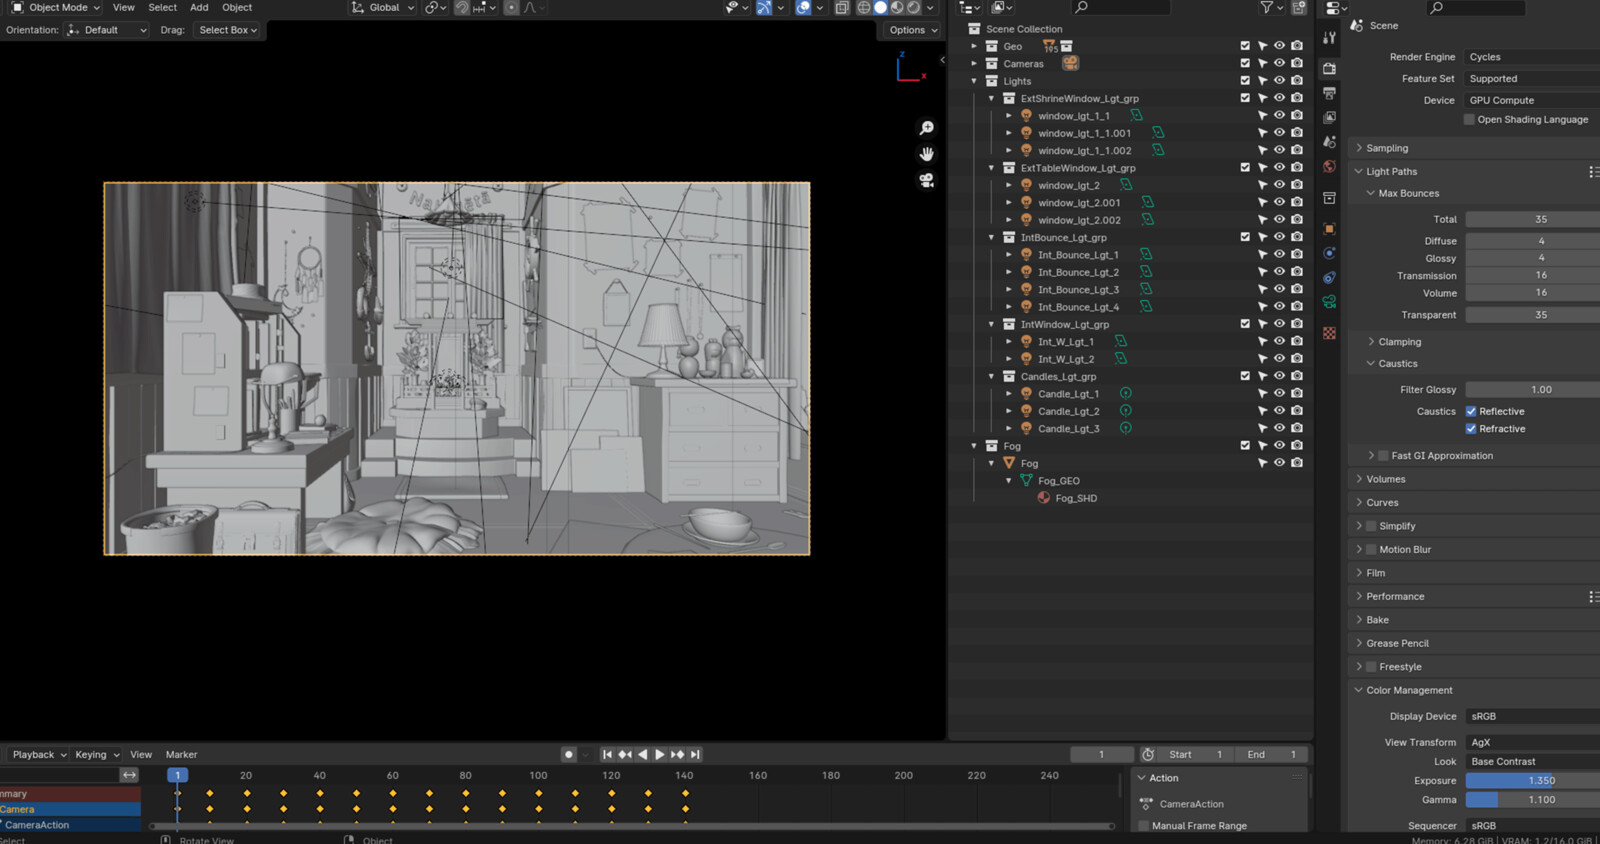Screen dimensions: 1600x844
Task: Toggle X-ray view icon
Action: [x=842, y=7]
